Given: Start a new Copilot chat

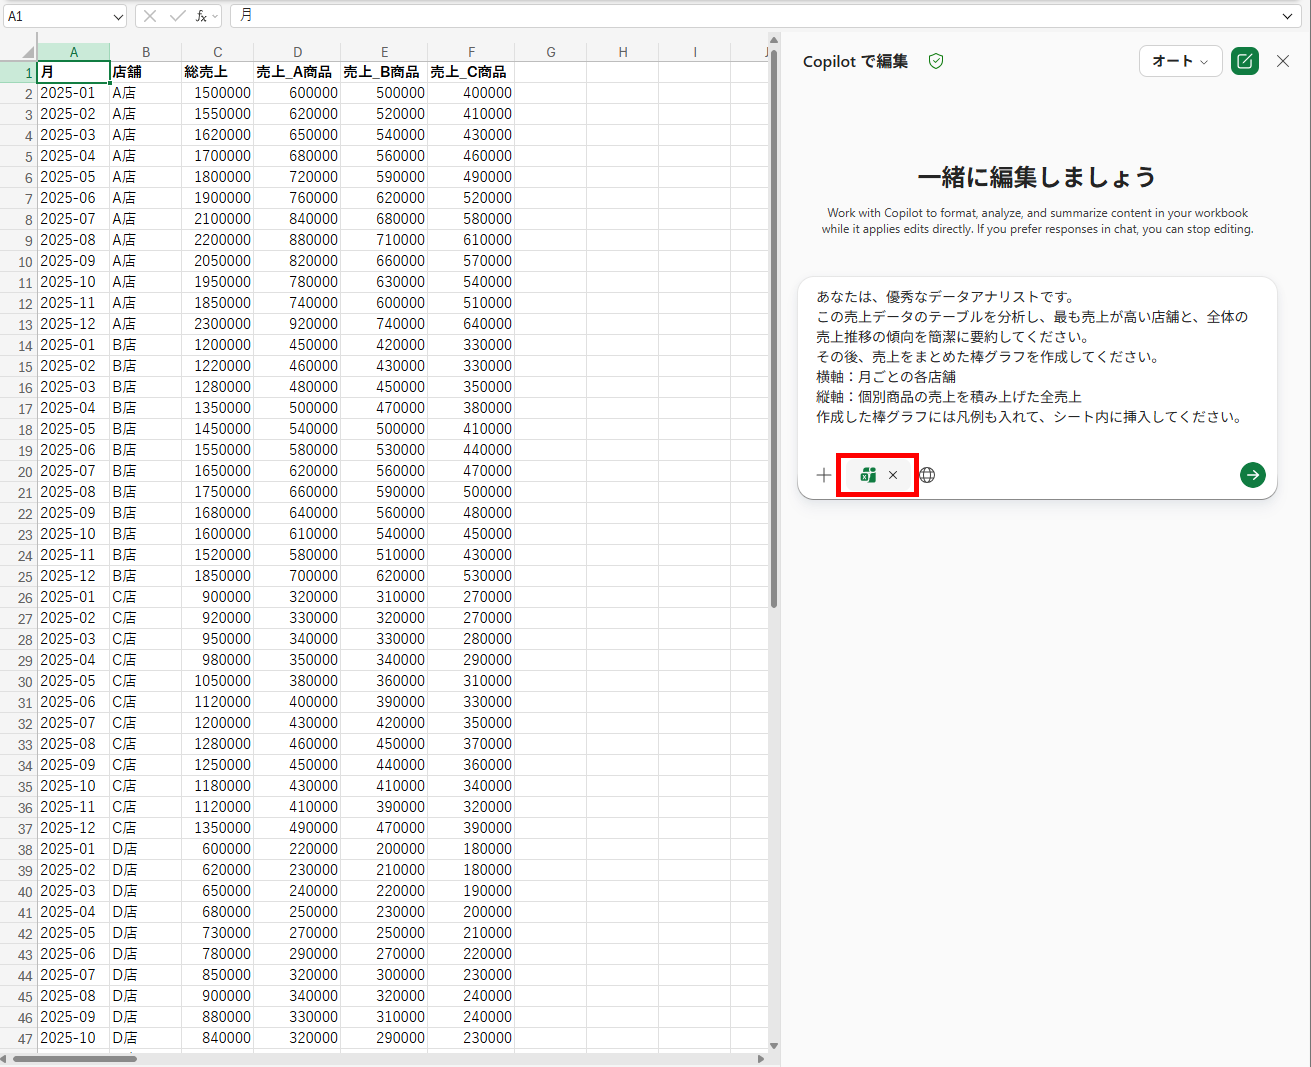Looking at the screenshot, I should pyautogui.click(x=1244, y=61).
